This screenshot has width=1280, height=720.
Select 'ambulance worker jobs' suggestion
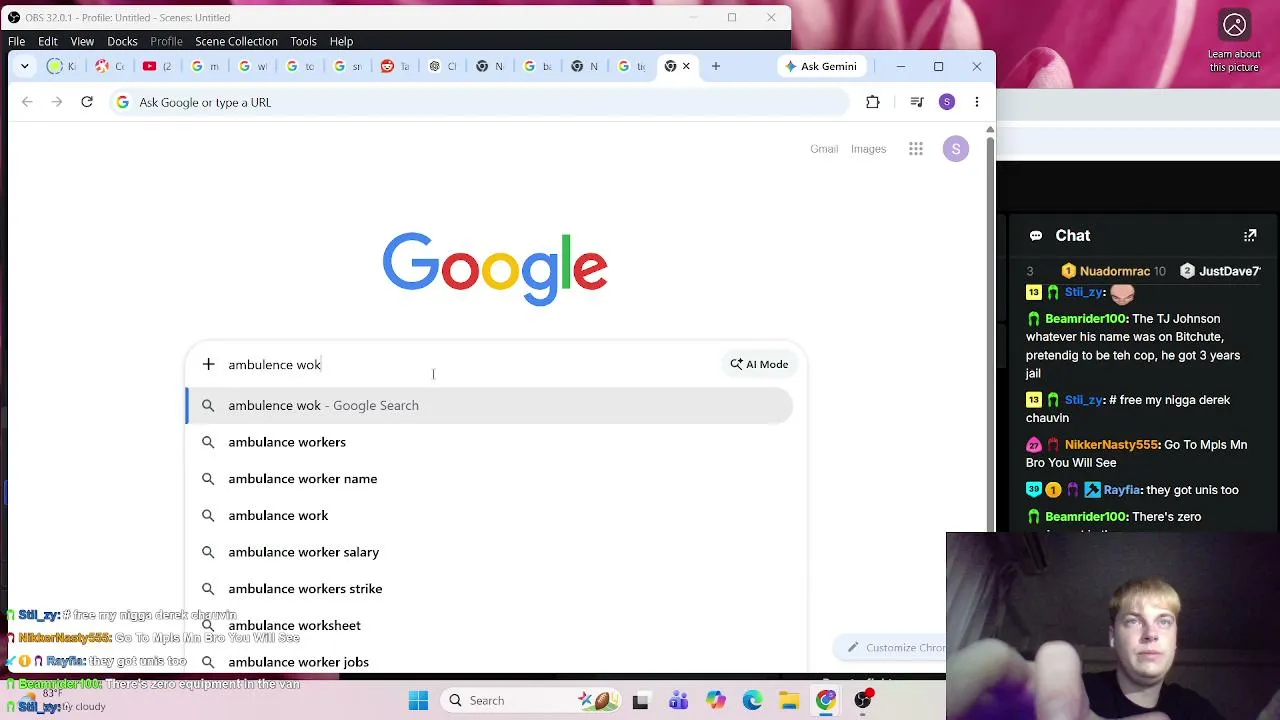490,662
